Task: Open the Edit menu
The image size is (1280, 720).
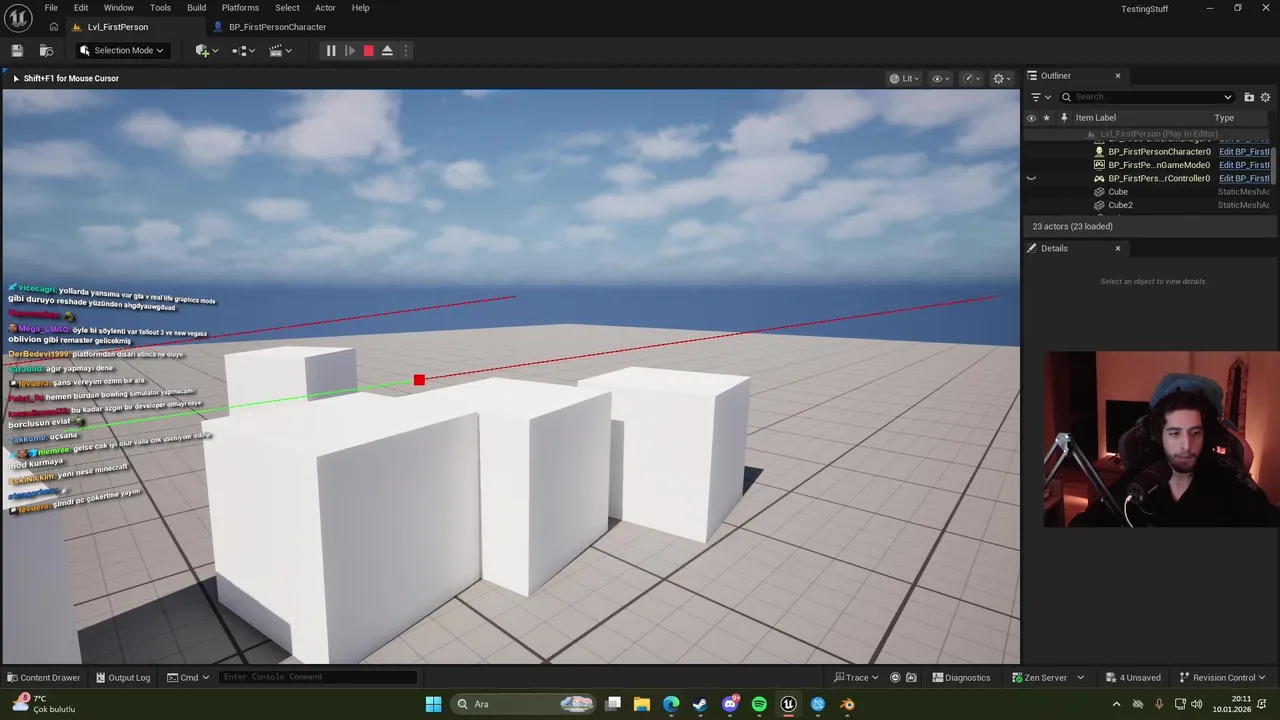Action: (81, 8)
